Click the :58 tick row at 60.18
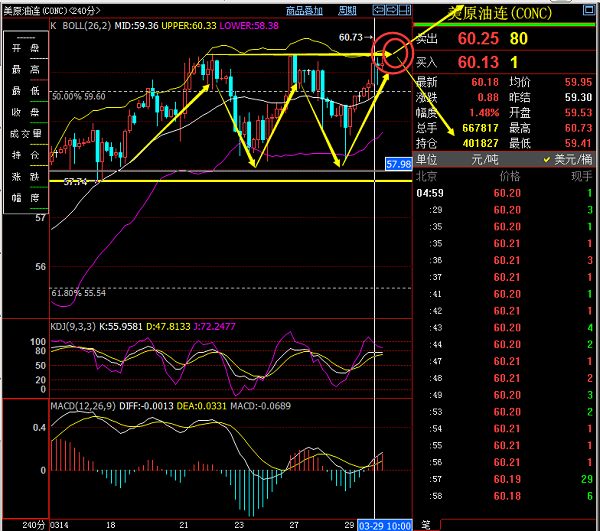The image size is (600, 531). pyautogui.click(x=504, y=496)
